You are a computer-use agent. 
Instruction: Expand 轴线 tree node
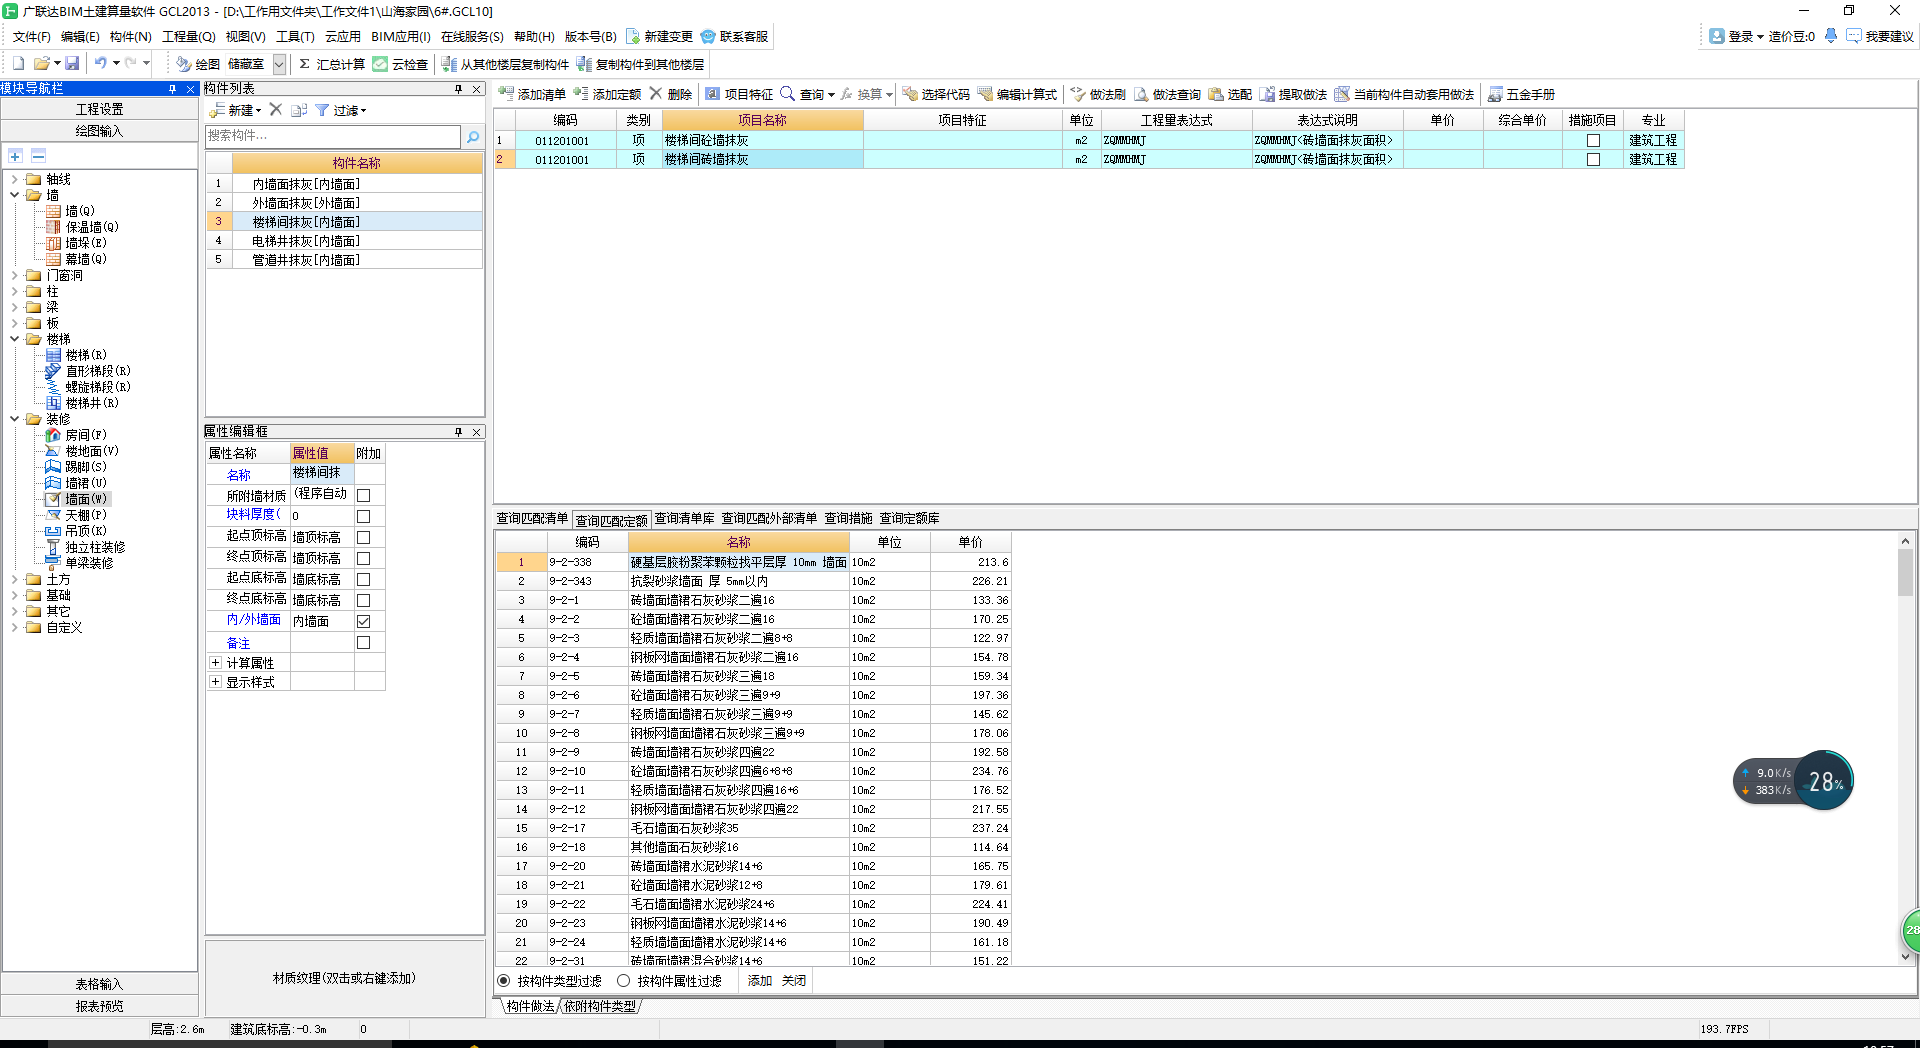[14, 180]
